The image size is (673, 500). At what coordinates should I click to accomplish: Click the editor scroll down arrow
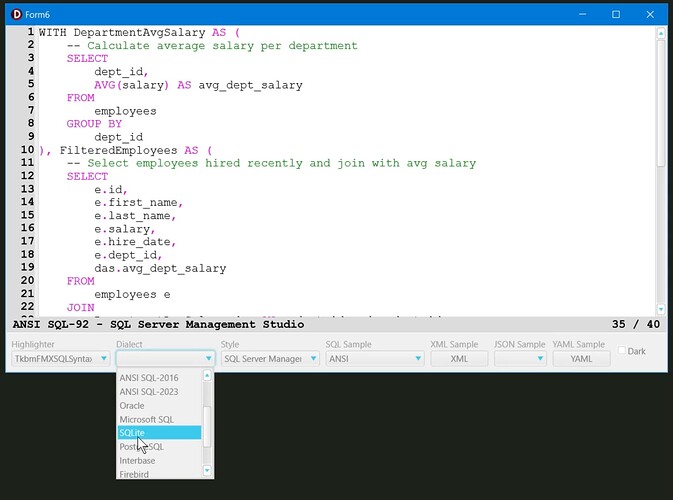pyautogui.click(x=661, y=309)
